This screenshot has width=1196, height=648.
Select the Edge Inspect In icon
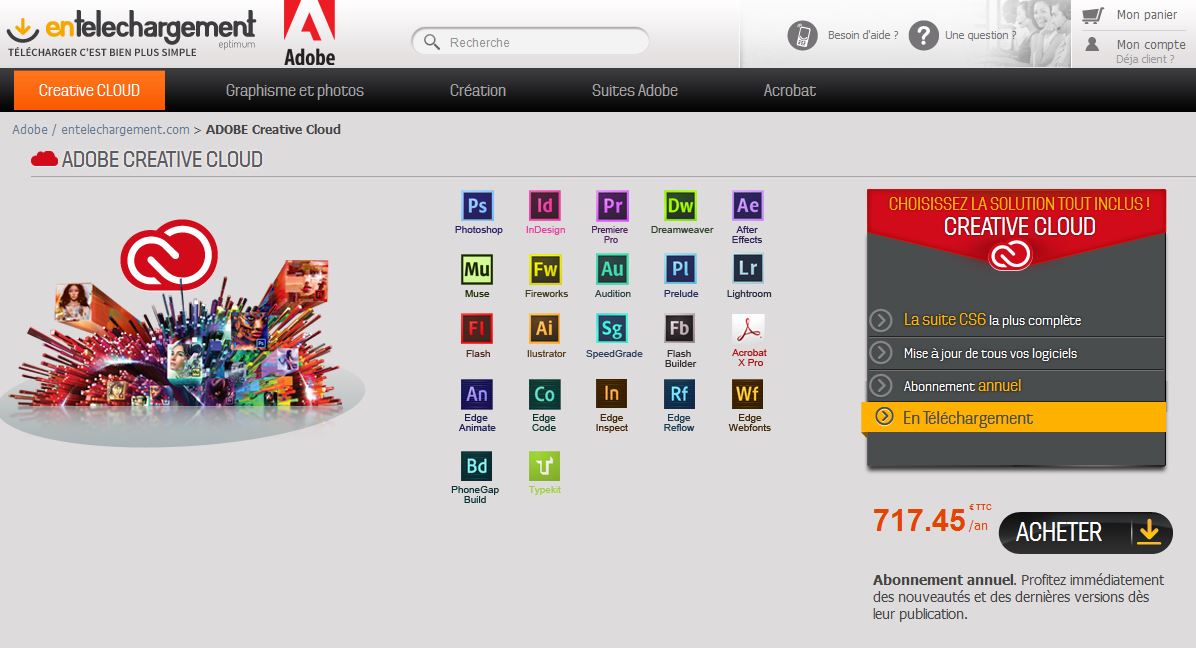(612, 394)
